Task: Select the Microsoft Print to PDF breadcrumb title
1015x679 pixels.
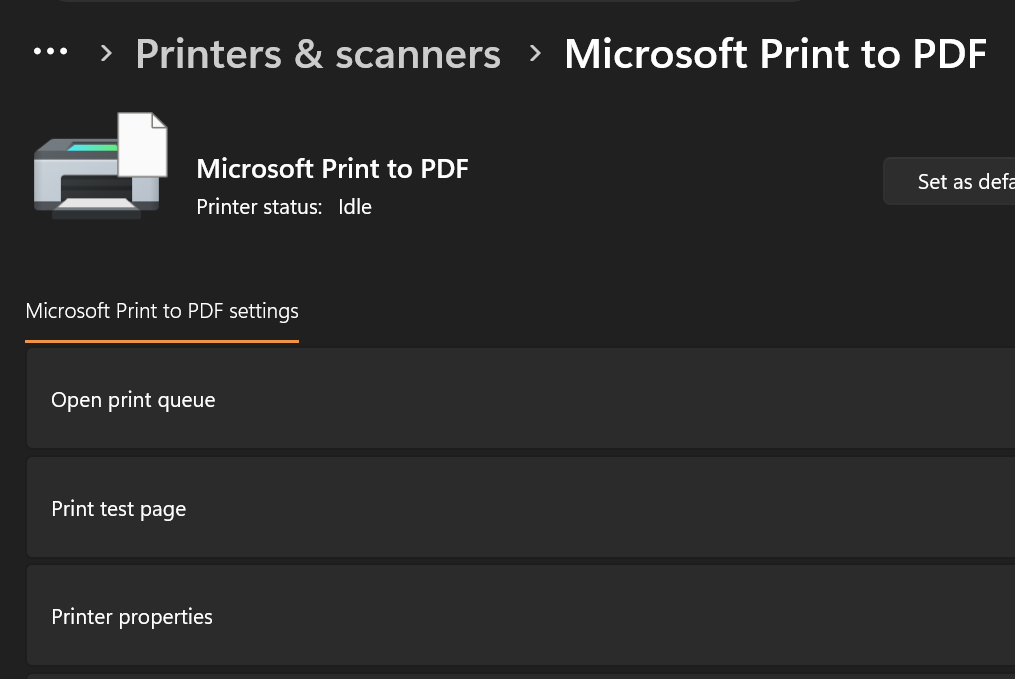Action: click(x=775, y=54)
